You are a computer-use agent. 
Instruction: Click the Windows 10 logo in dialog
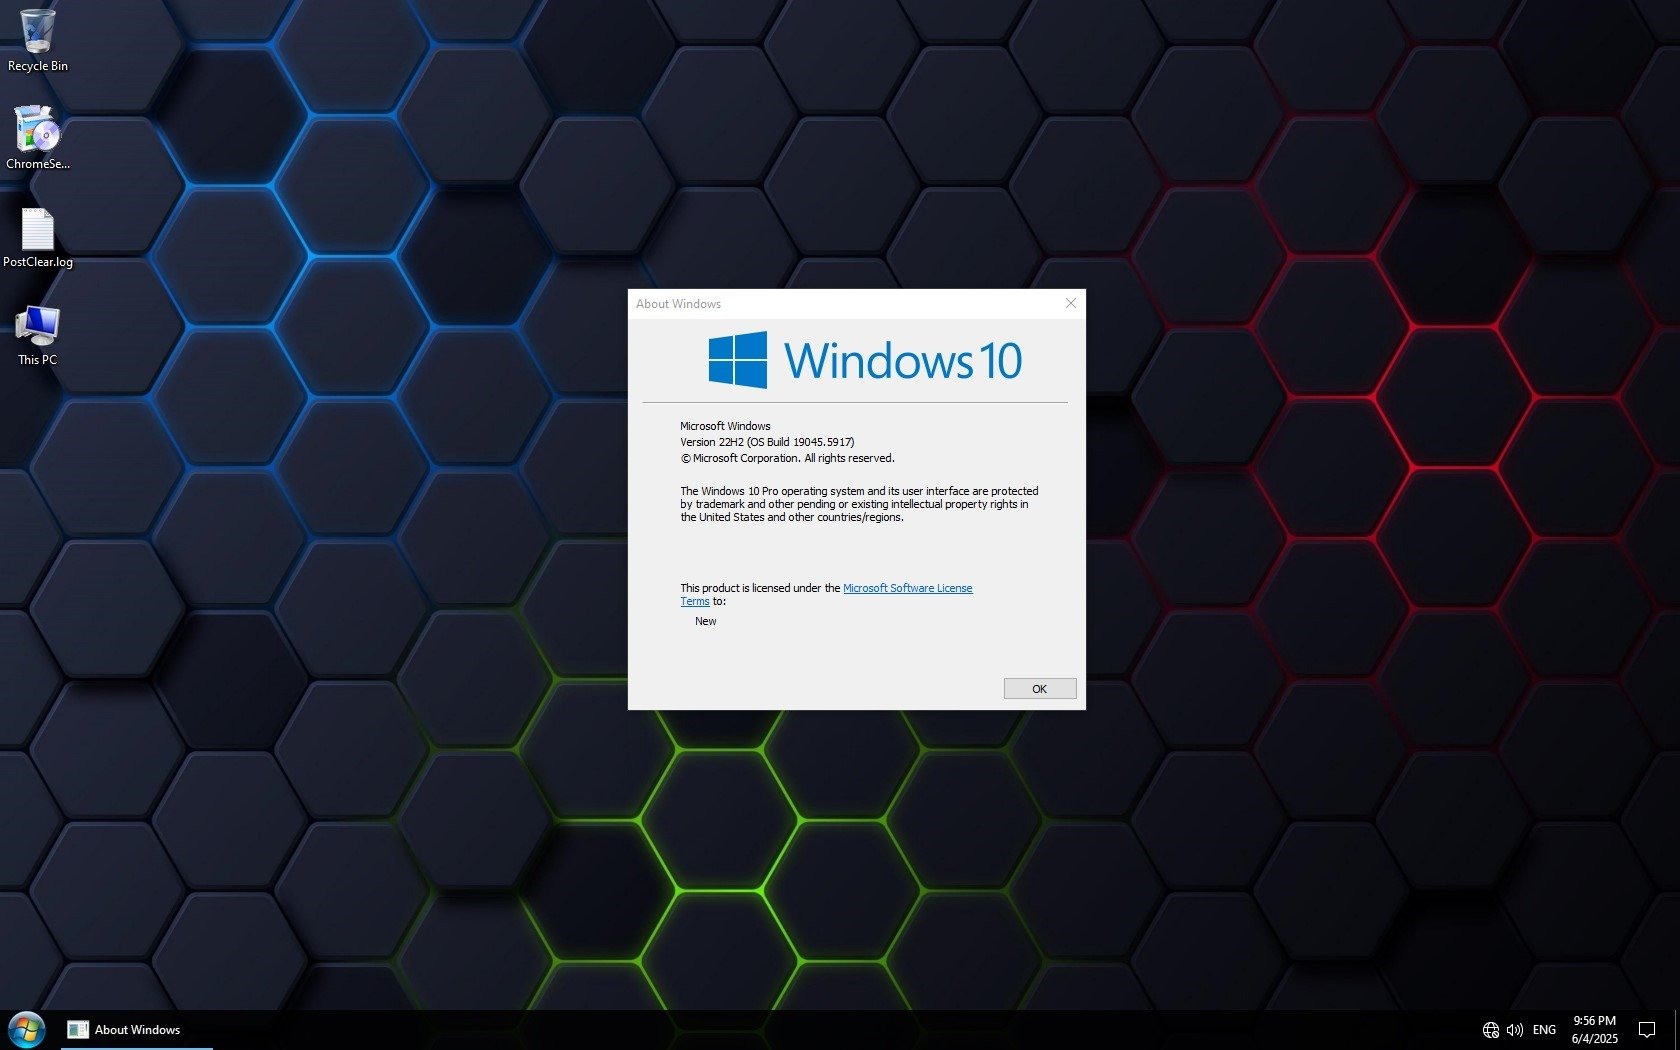click(865, 360)
